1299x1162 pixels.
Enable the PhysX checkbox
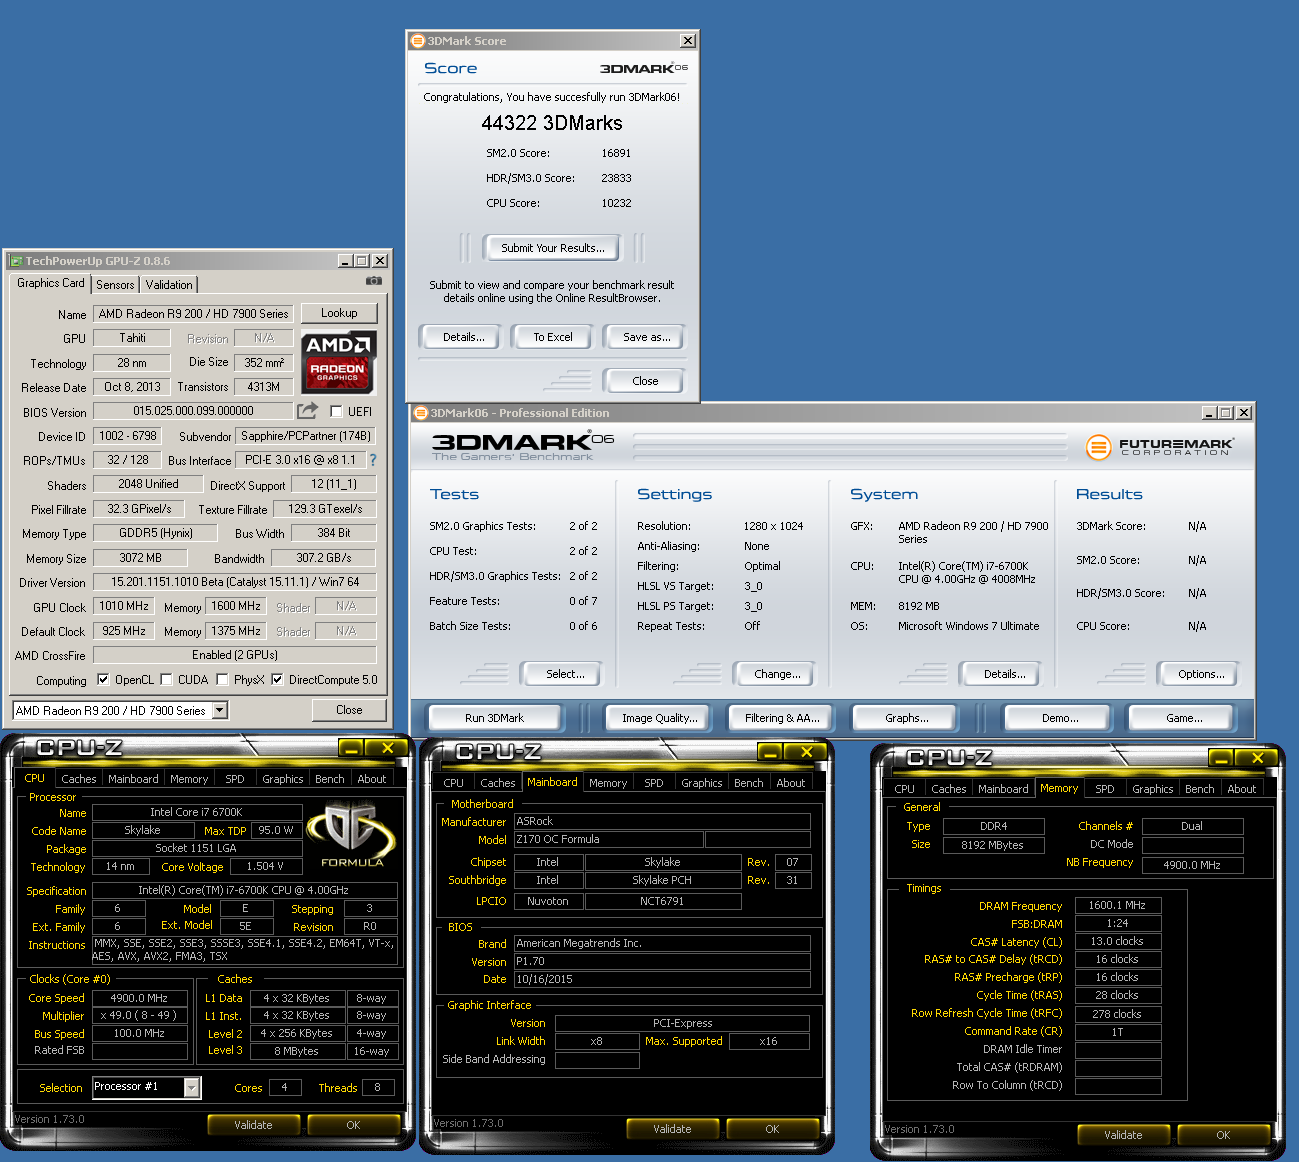[x=222, y=680]
